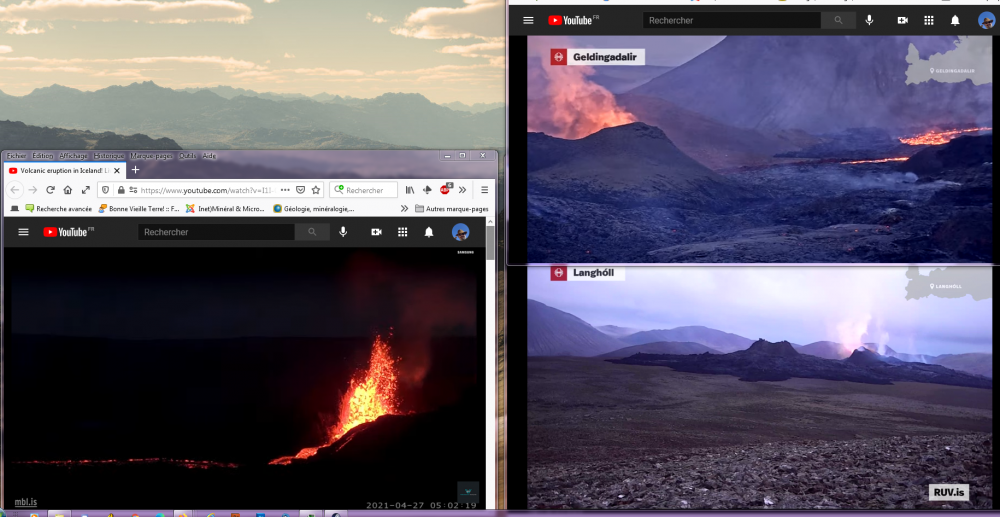Screen dimensions: 1000x517
Task: Start voice search in right YouTube window
Action: (869, 20)
